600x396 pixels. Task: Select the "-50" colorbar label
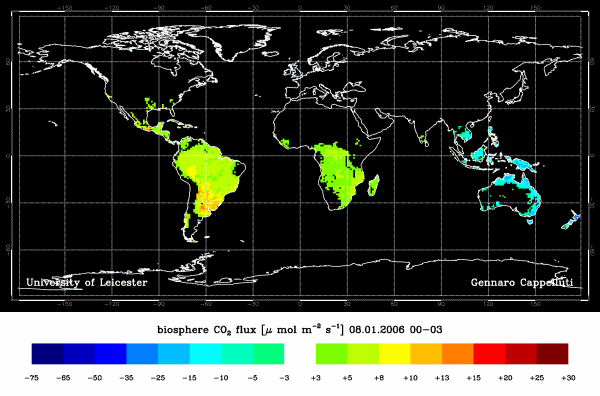(x=95, y=378)
